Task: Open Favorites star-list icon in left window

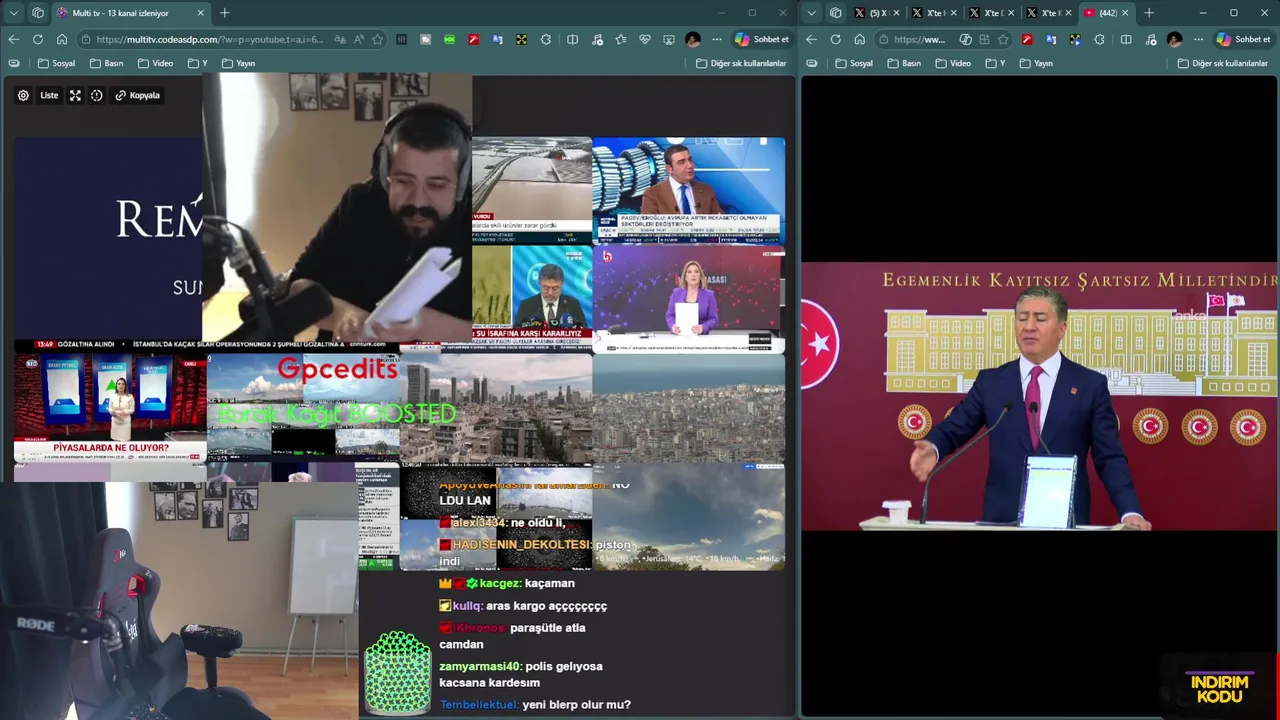Action: coord(621,39)
